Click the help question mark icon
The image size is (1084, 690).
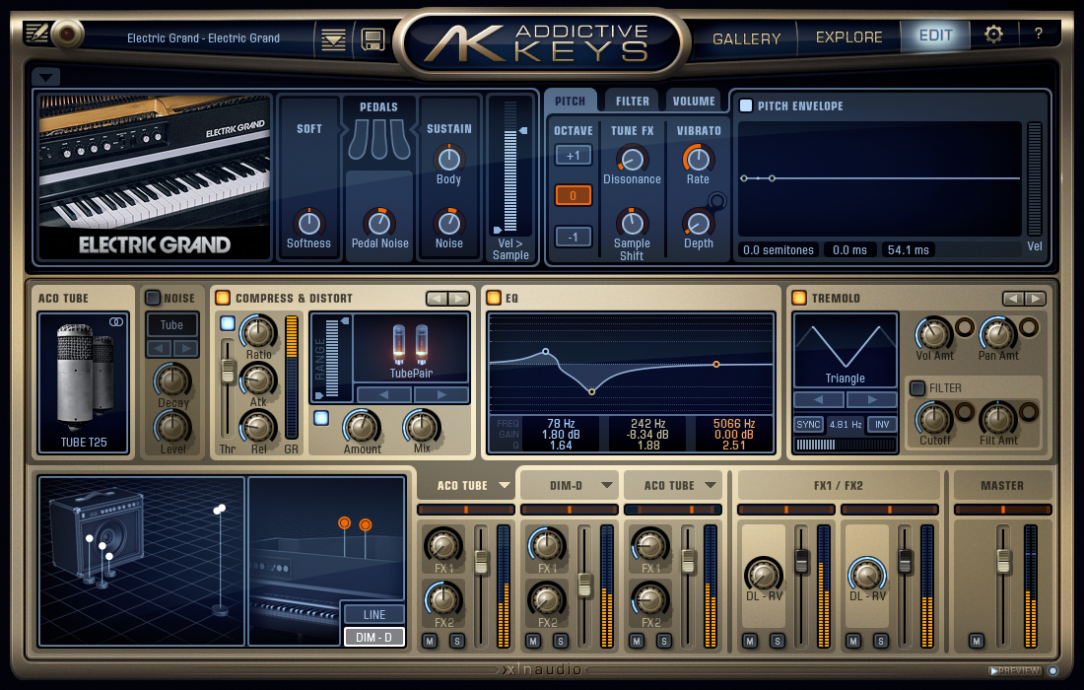(1039, 35)
